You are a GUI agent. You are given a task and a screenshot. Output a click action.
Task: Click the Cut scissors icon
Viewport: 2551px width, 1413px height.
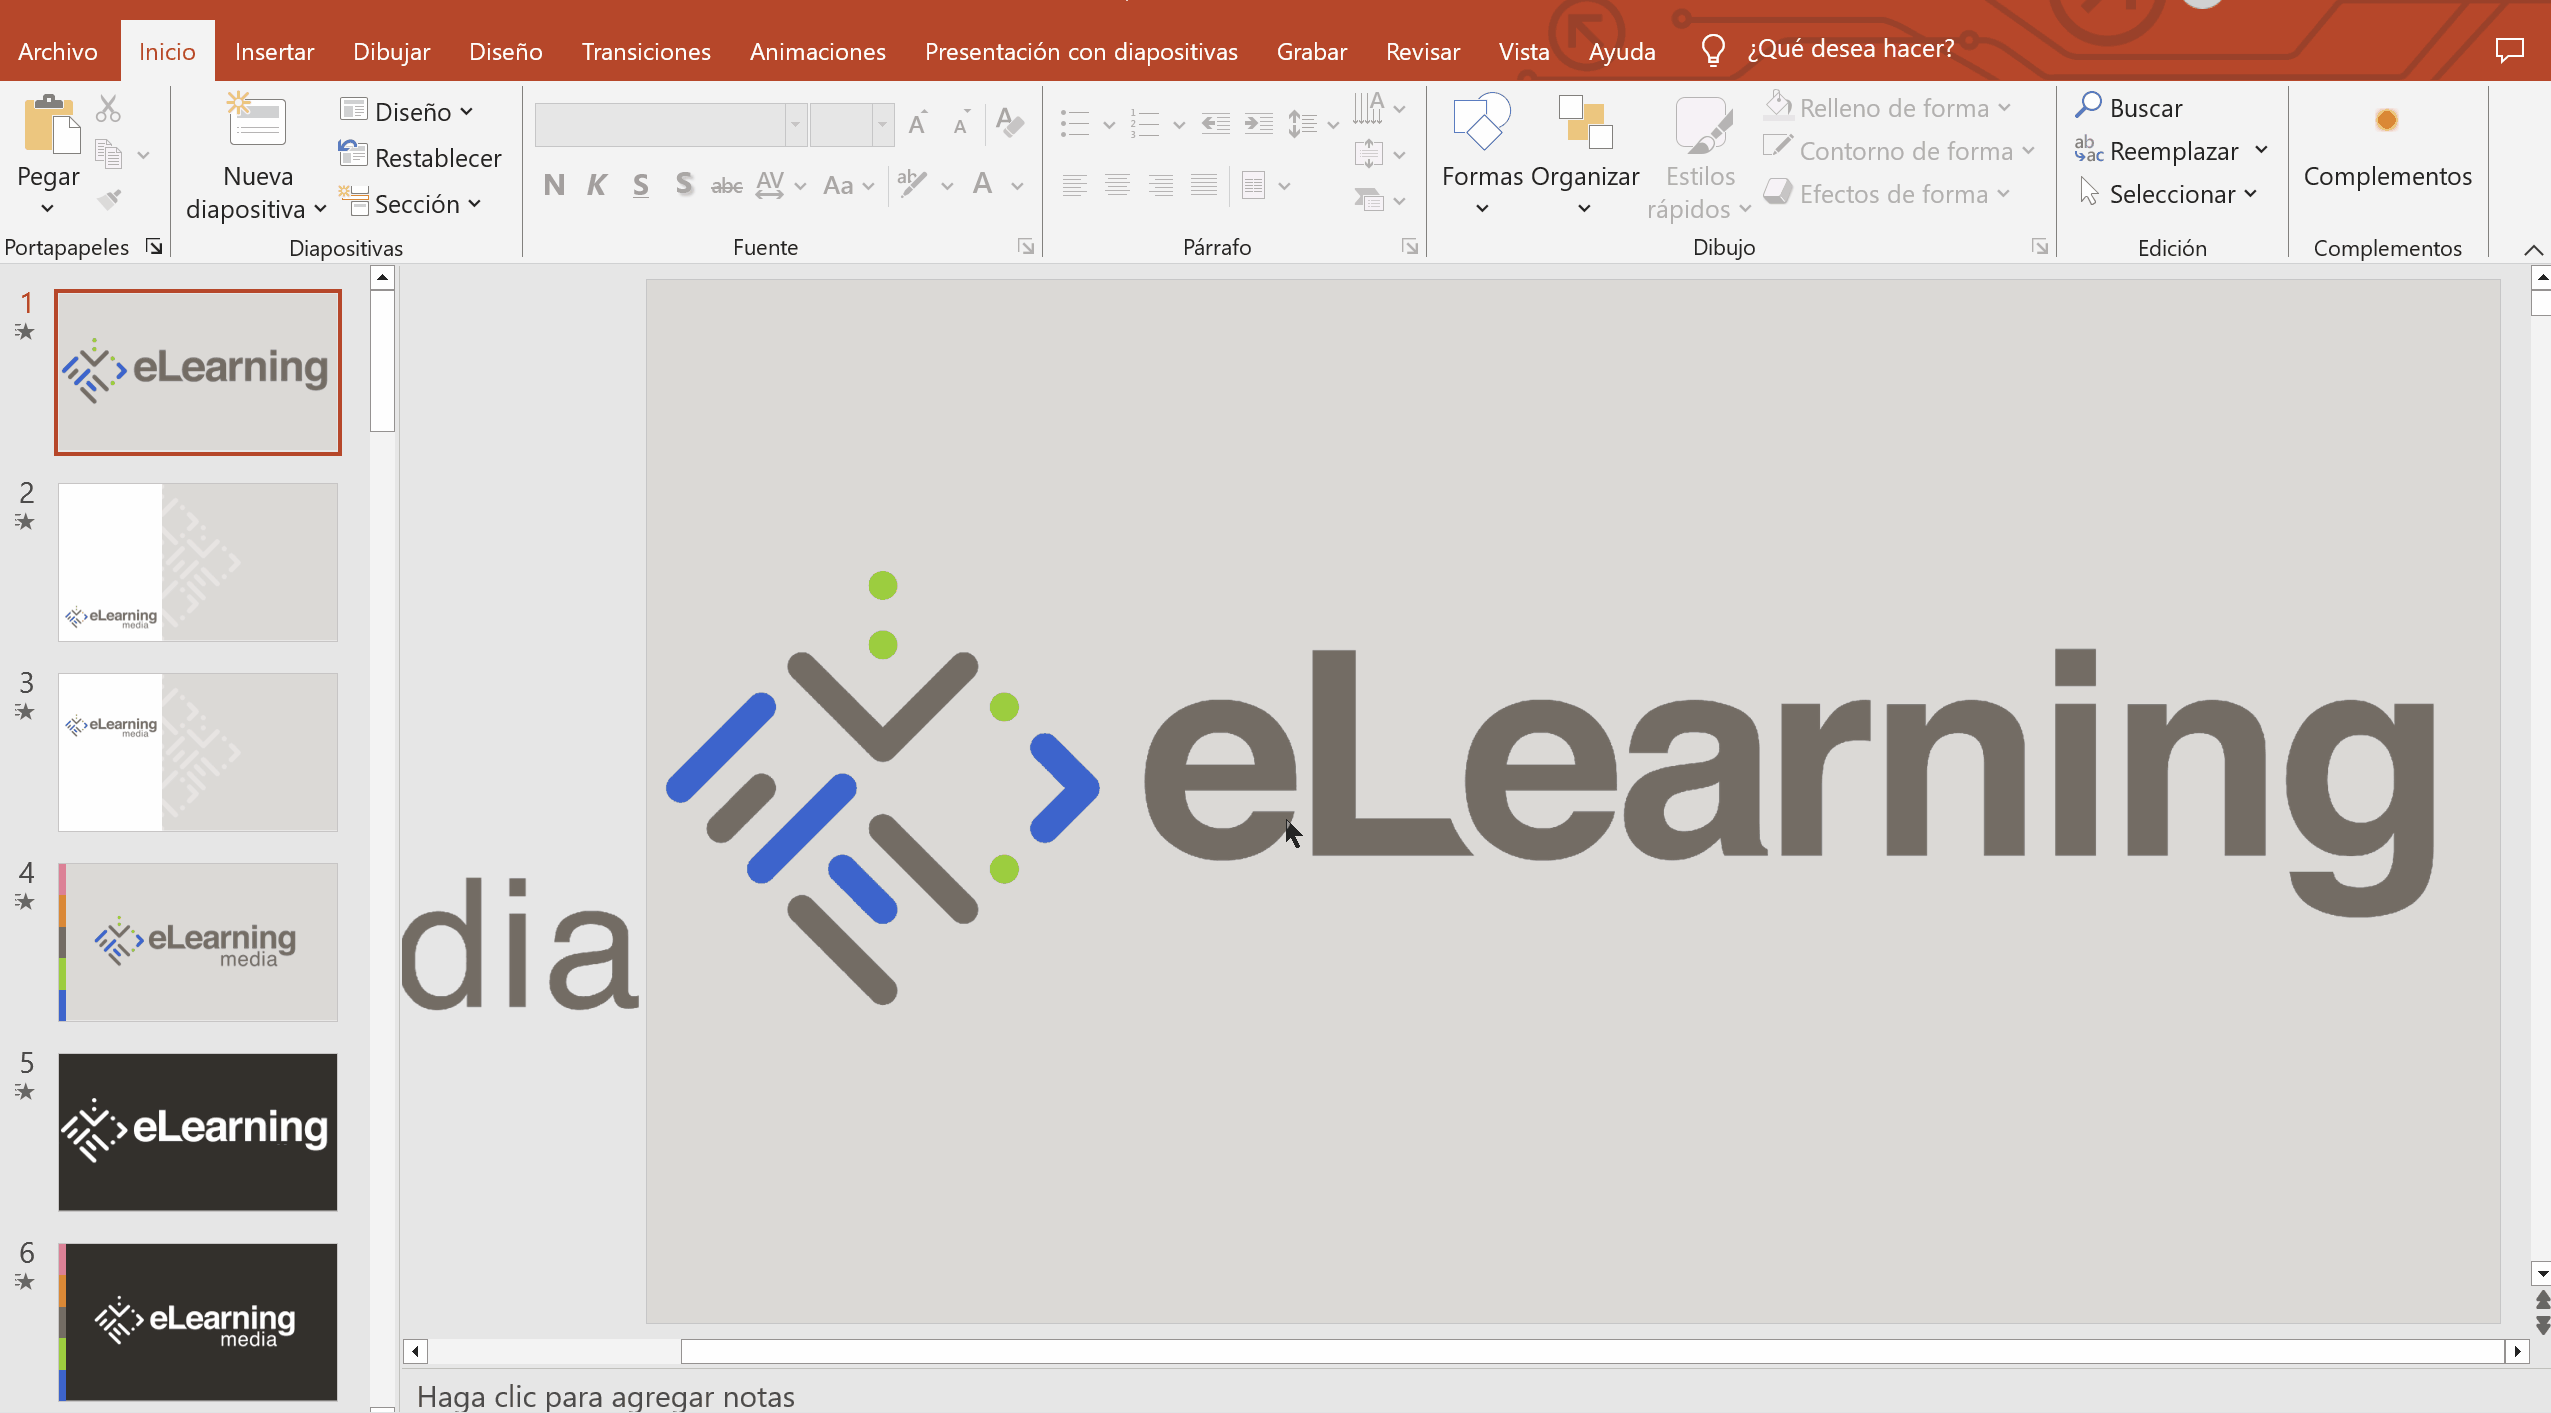coord(108,108)
